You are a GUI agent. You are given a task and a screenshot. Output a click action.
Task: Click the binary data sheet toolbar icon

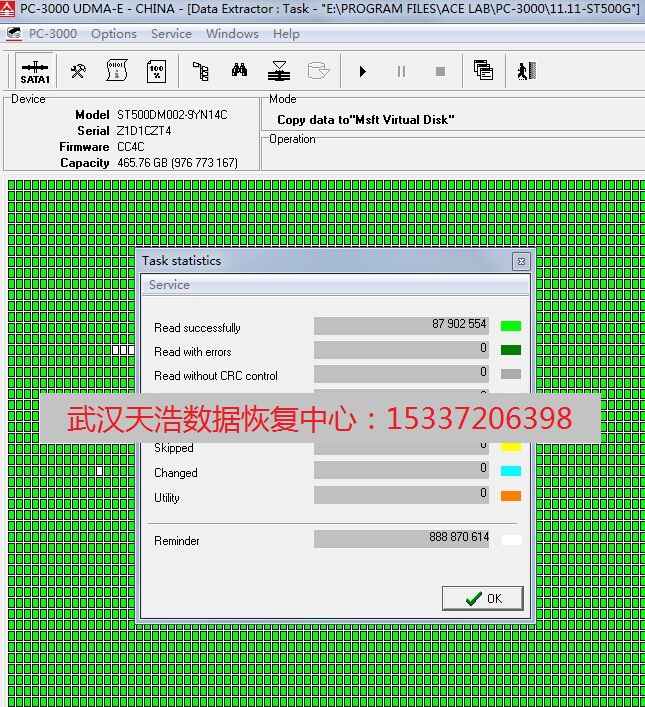tap(117, 72)
